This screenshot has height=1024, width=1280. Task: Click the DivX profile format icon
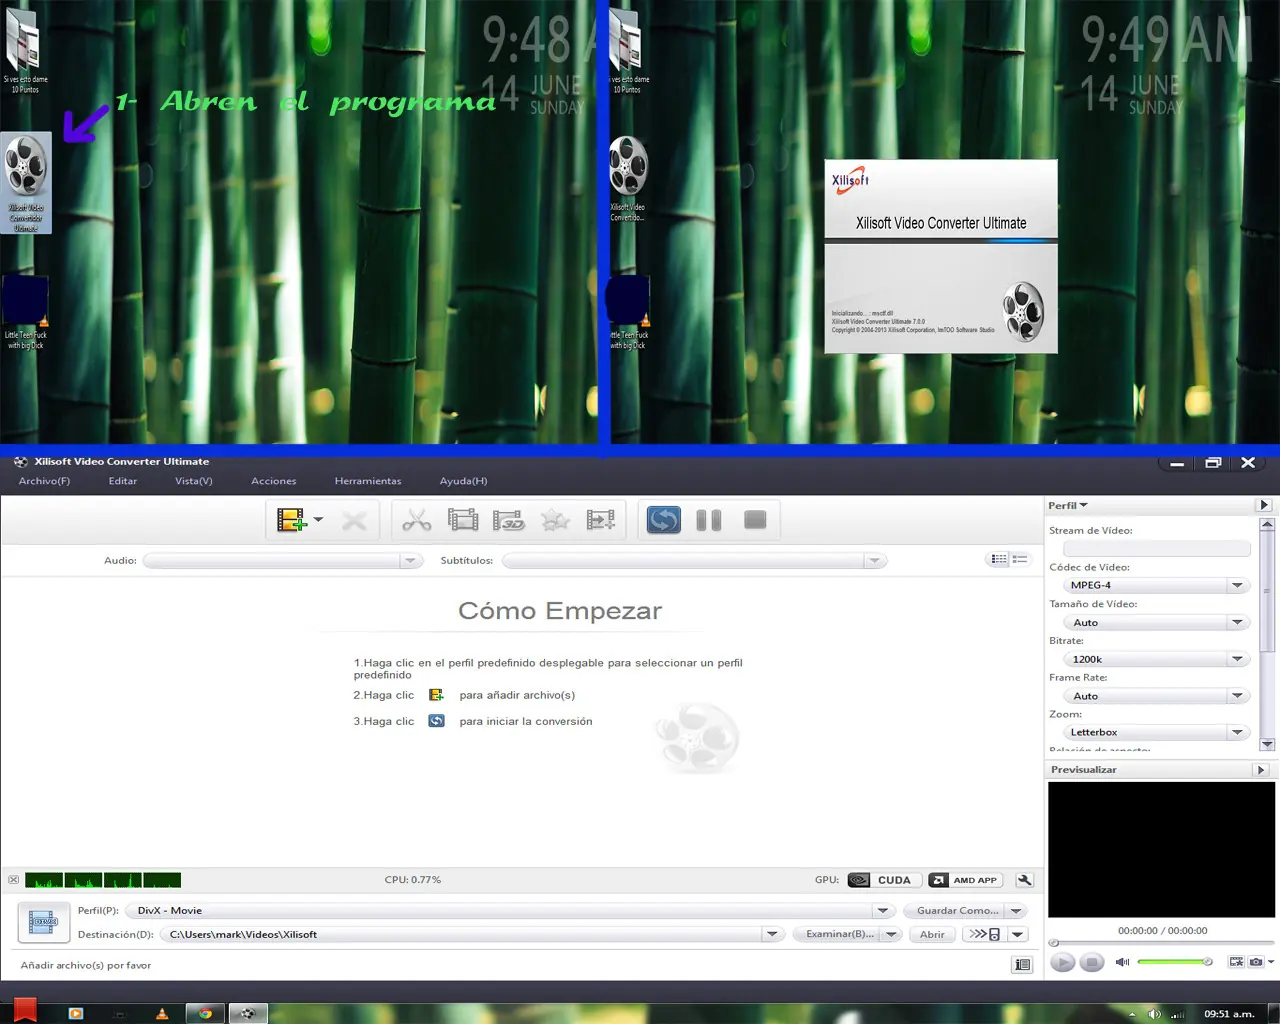pos(42,922)
